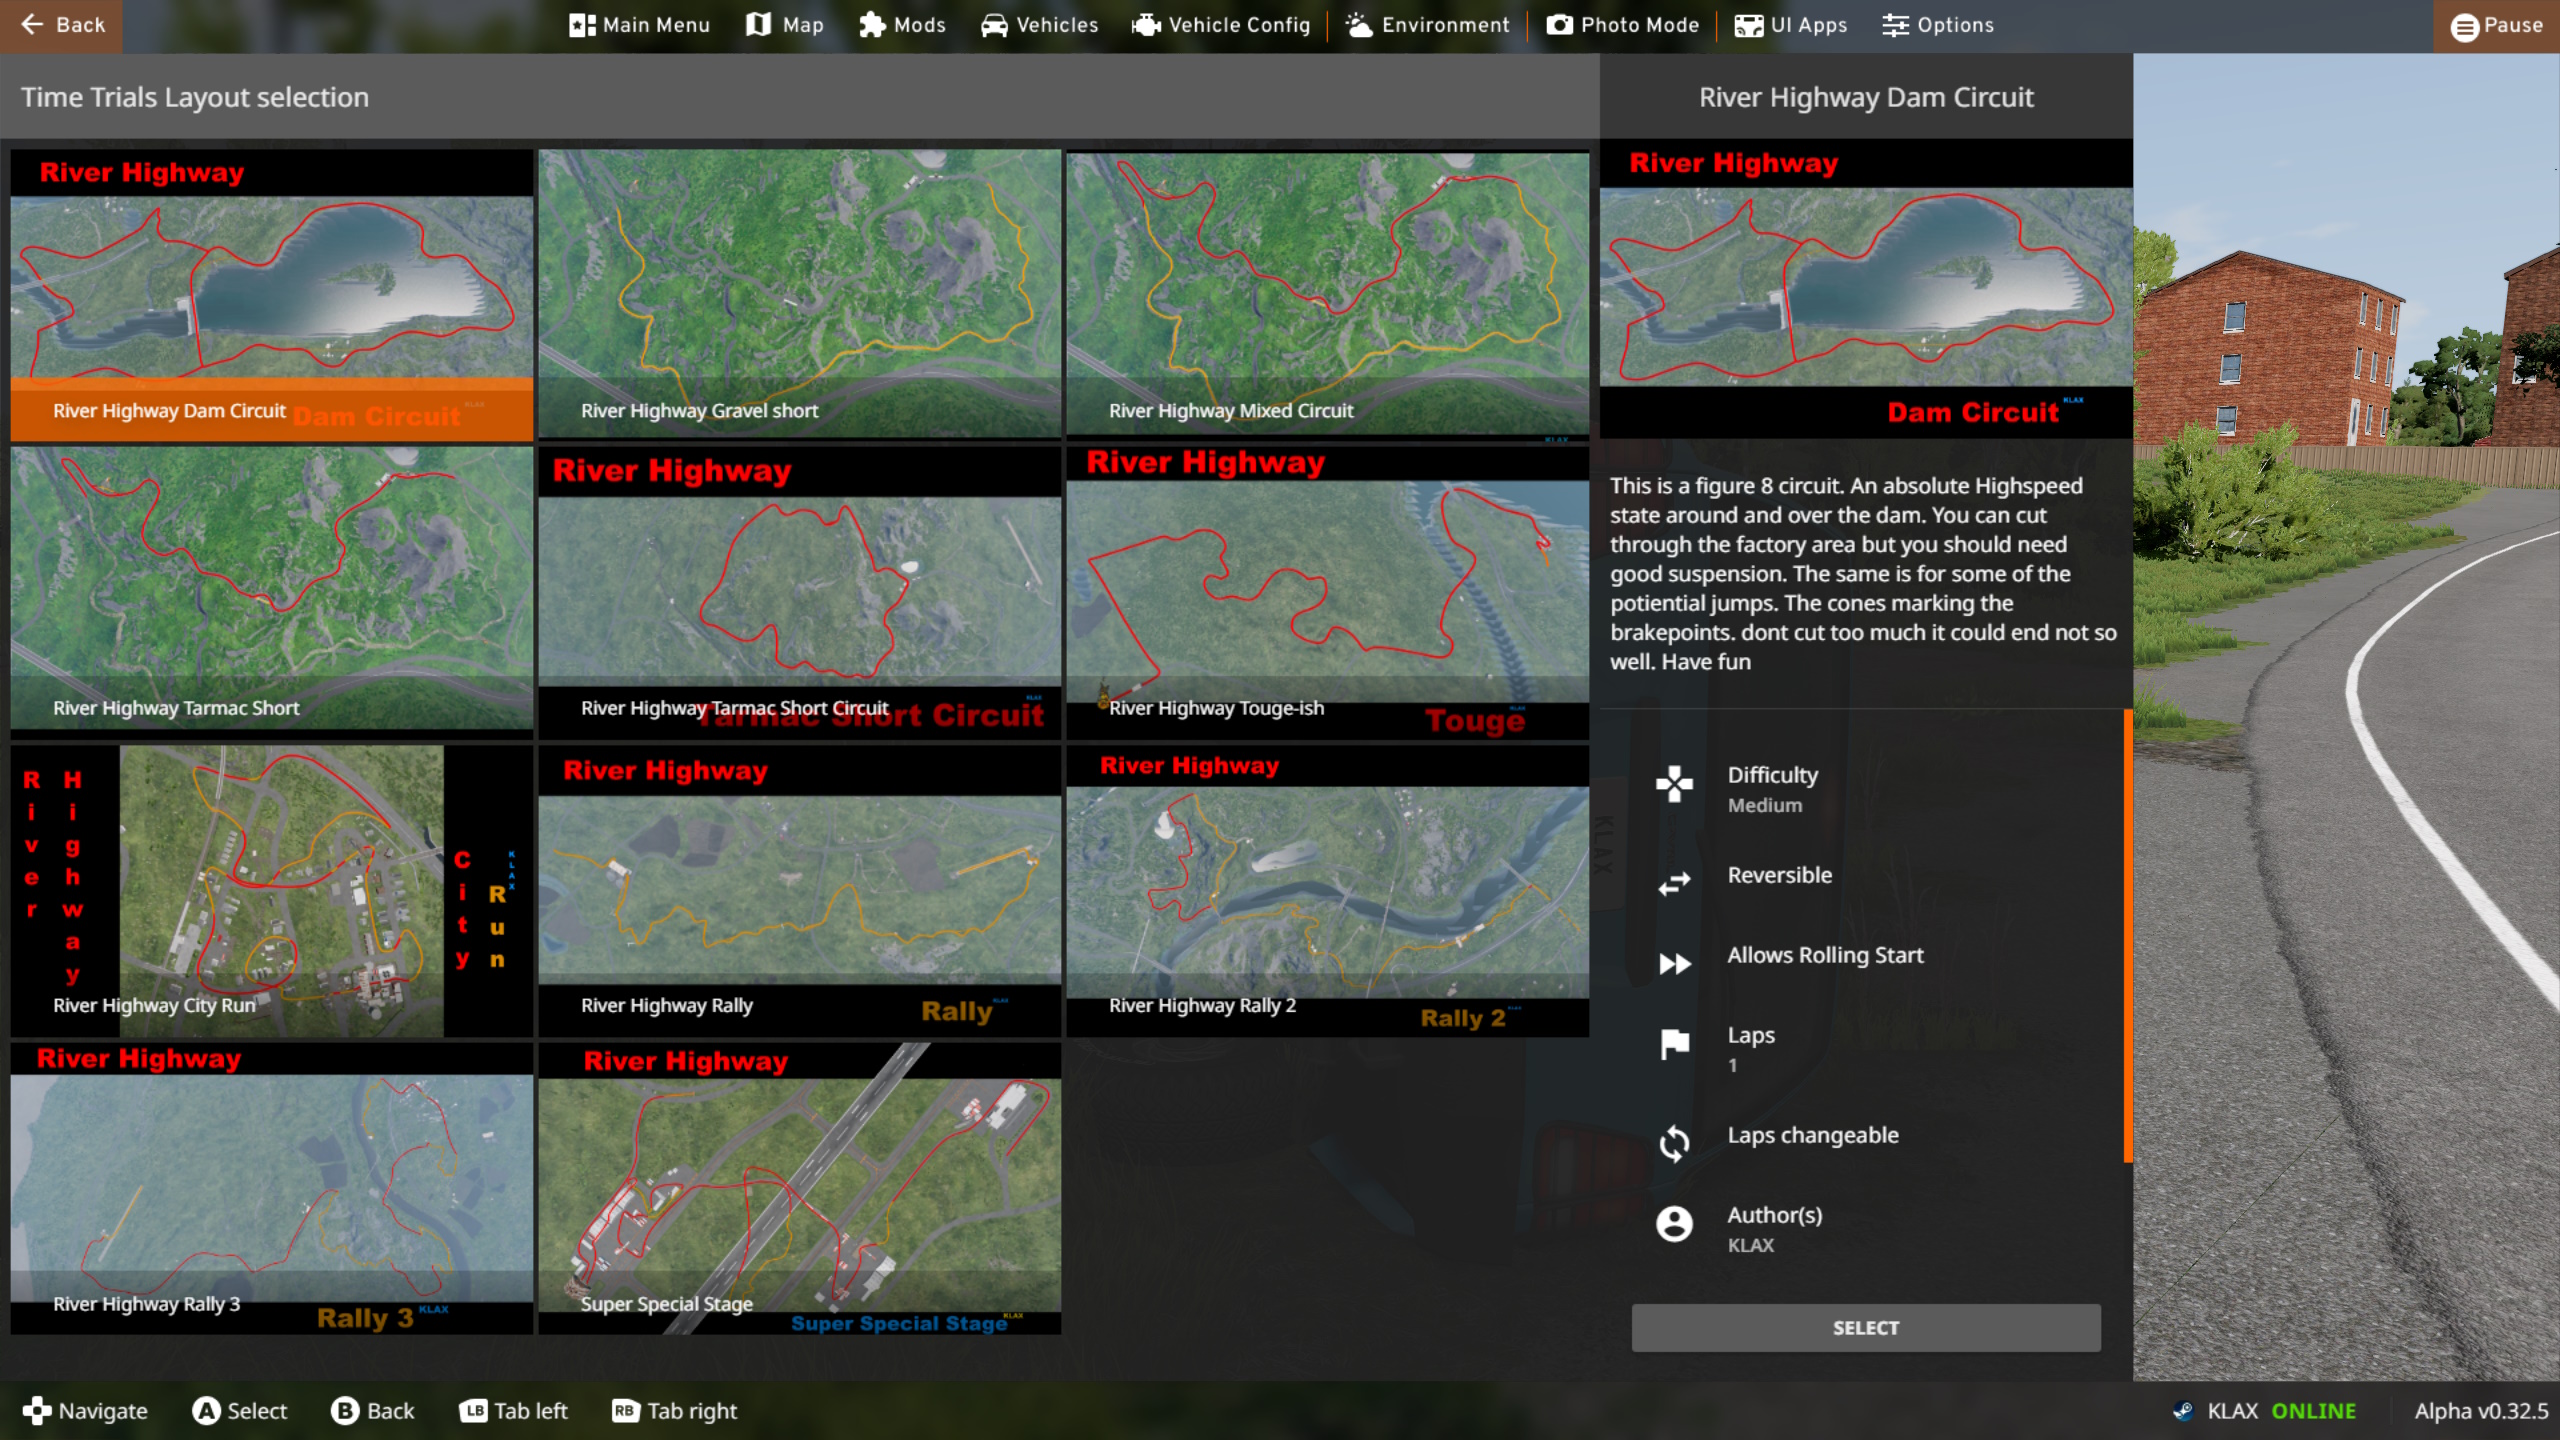Click the Environment weather icon
Screen dimensions: 2560x1440
1359,25
